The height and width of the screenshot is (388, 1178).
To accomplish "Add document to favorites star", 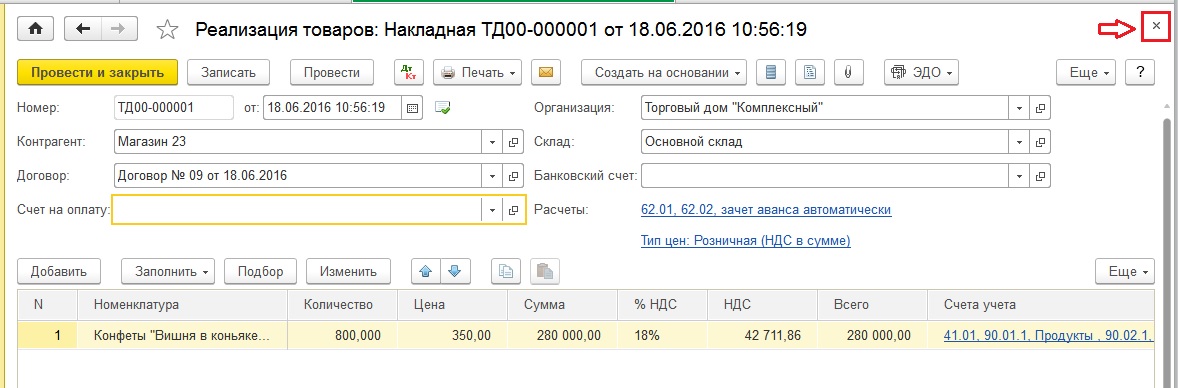I will [168, 29].
